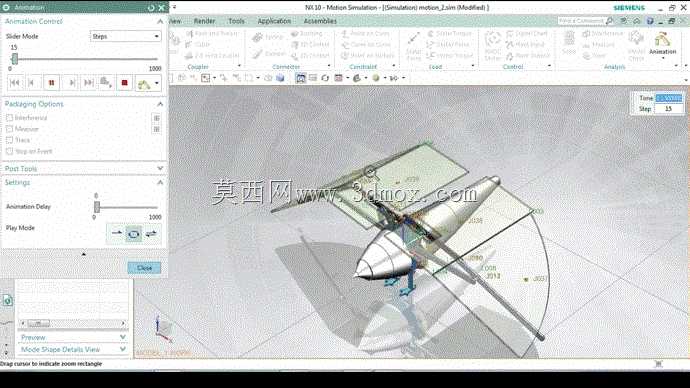690x388 pixels.
Task: Open the Slider Mode dropdown showing Steps
Action: pos(125,37)
